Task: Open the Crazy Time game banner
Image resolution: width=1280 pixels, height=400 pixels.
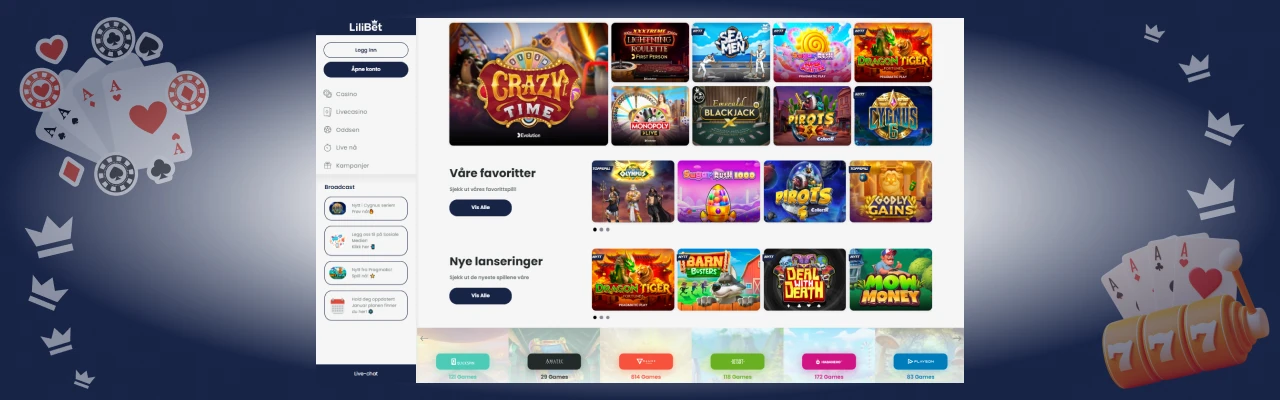Action: pyautogui.click(x=529, y=84)
